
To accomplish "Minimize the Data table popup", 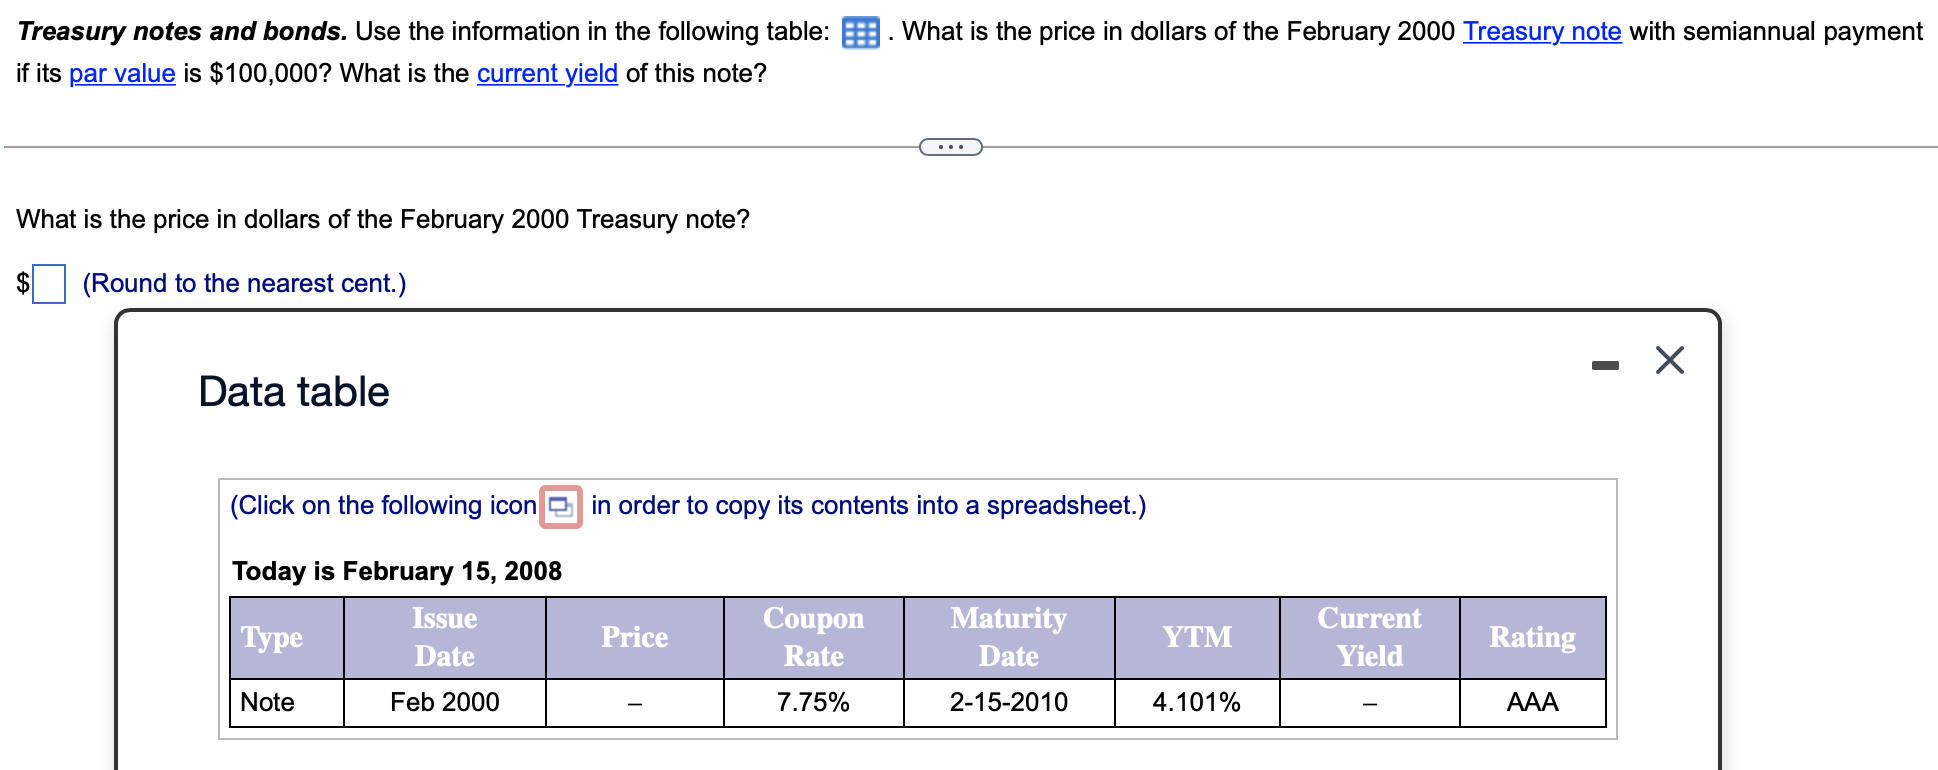I will coord(1606,363).
